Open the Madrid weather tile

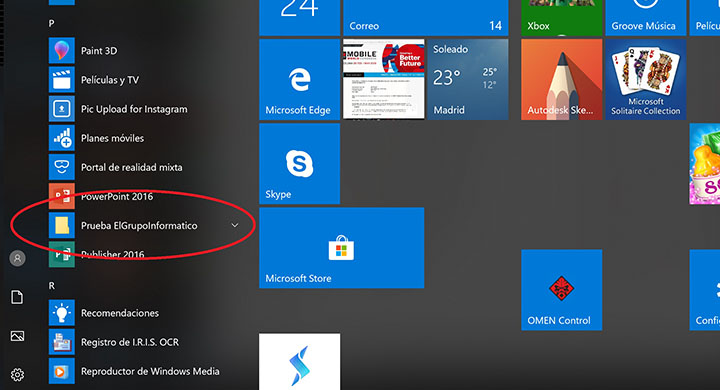[468, 79]
